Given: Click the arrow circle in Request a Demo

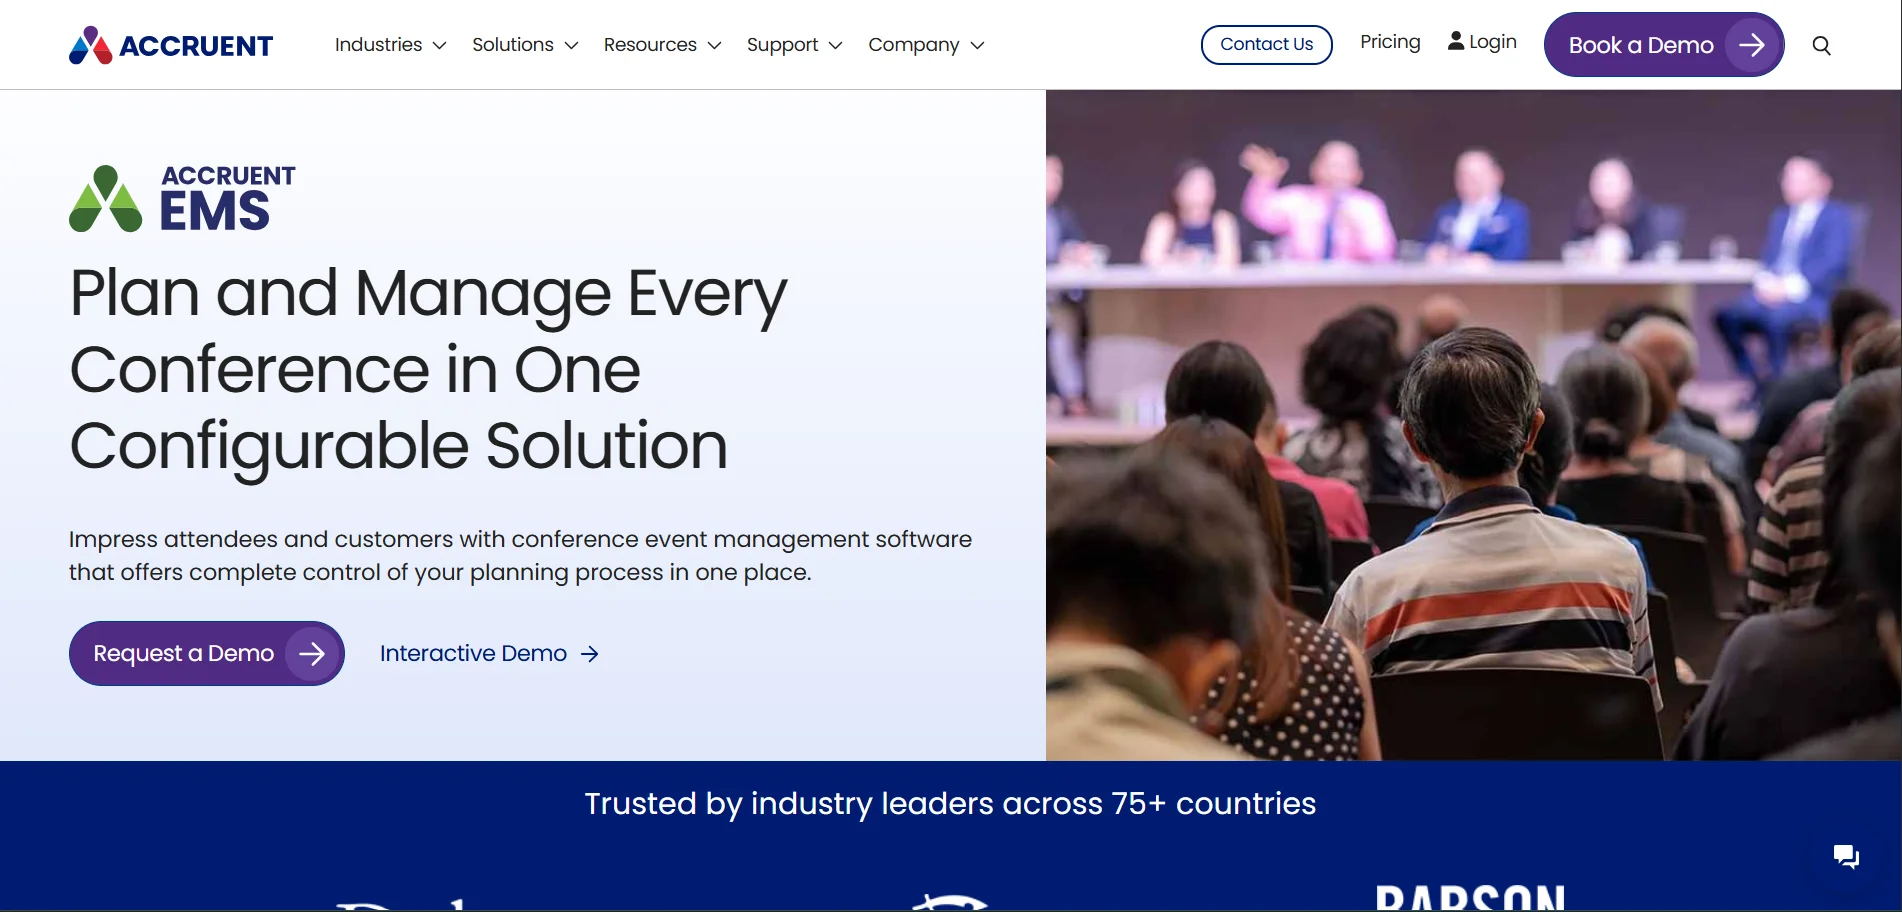Looking at the screenshot, I should [312, 653].
